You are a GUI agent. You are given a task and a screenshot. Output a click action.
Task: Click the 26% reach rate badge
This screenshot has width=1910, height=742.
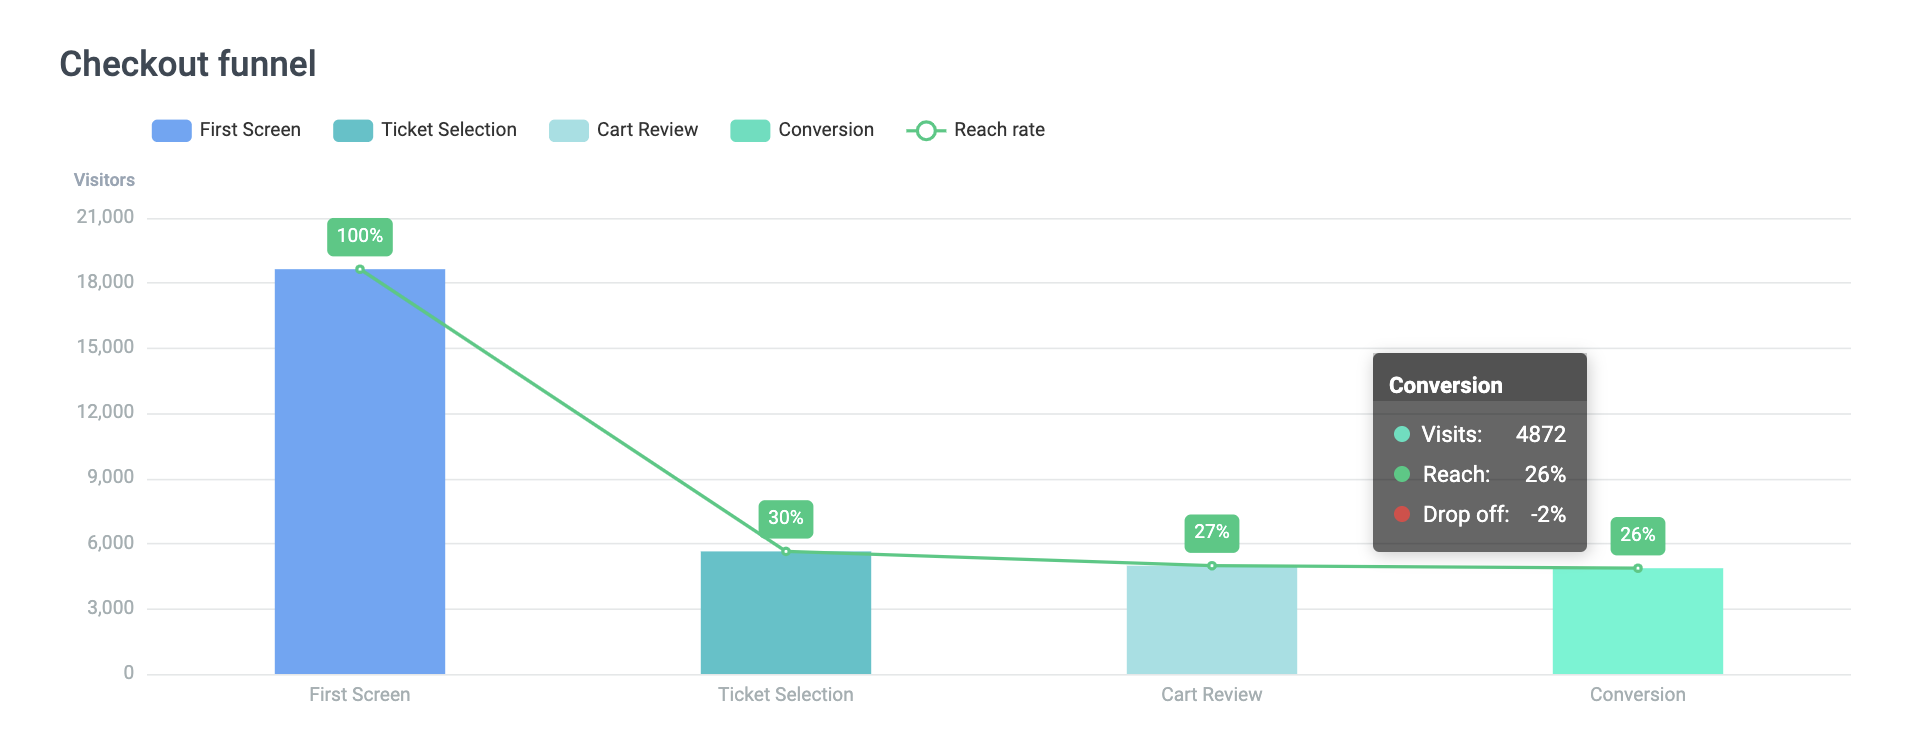(1638, 535)
